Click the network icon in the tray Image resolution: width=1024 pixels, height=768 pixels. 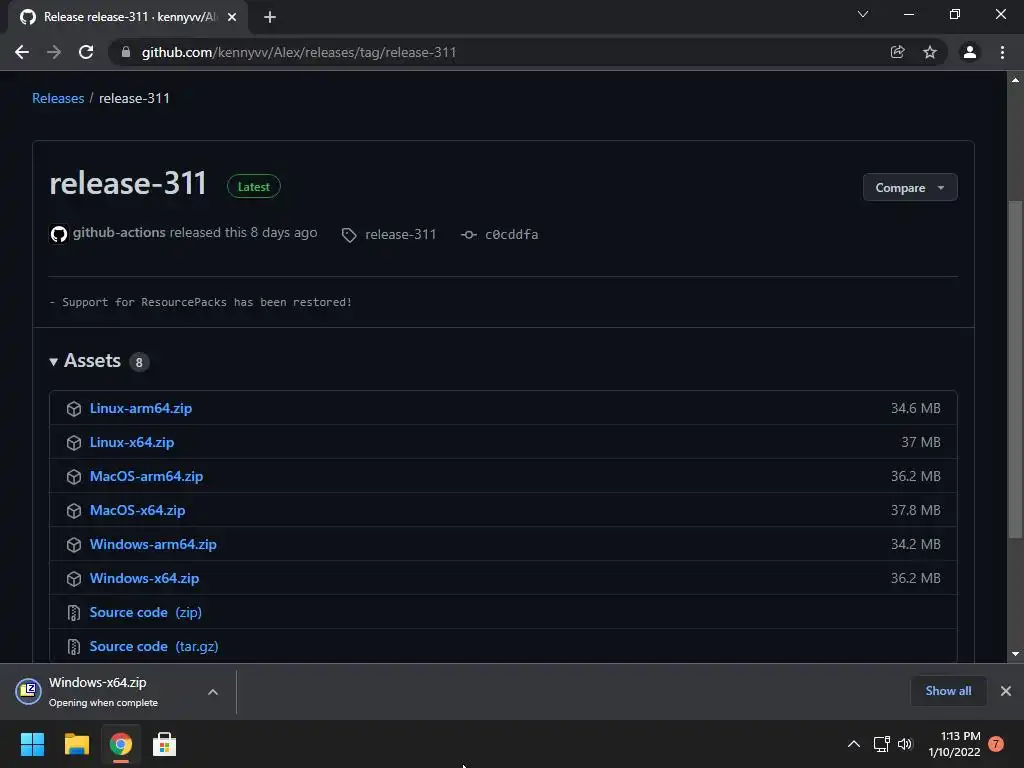click(x=882, y=744)
